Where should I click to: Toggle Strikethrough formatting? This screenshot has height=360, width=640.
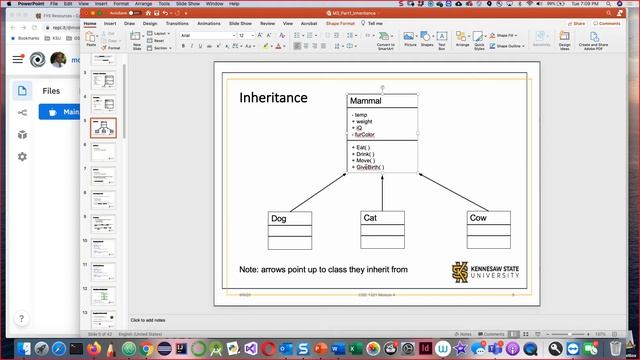[x=209, y=47]
